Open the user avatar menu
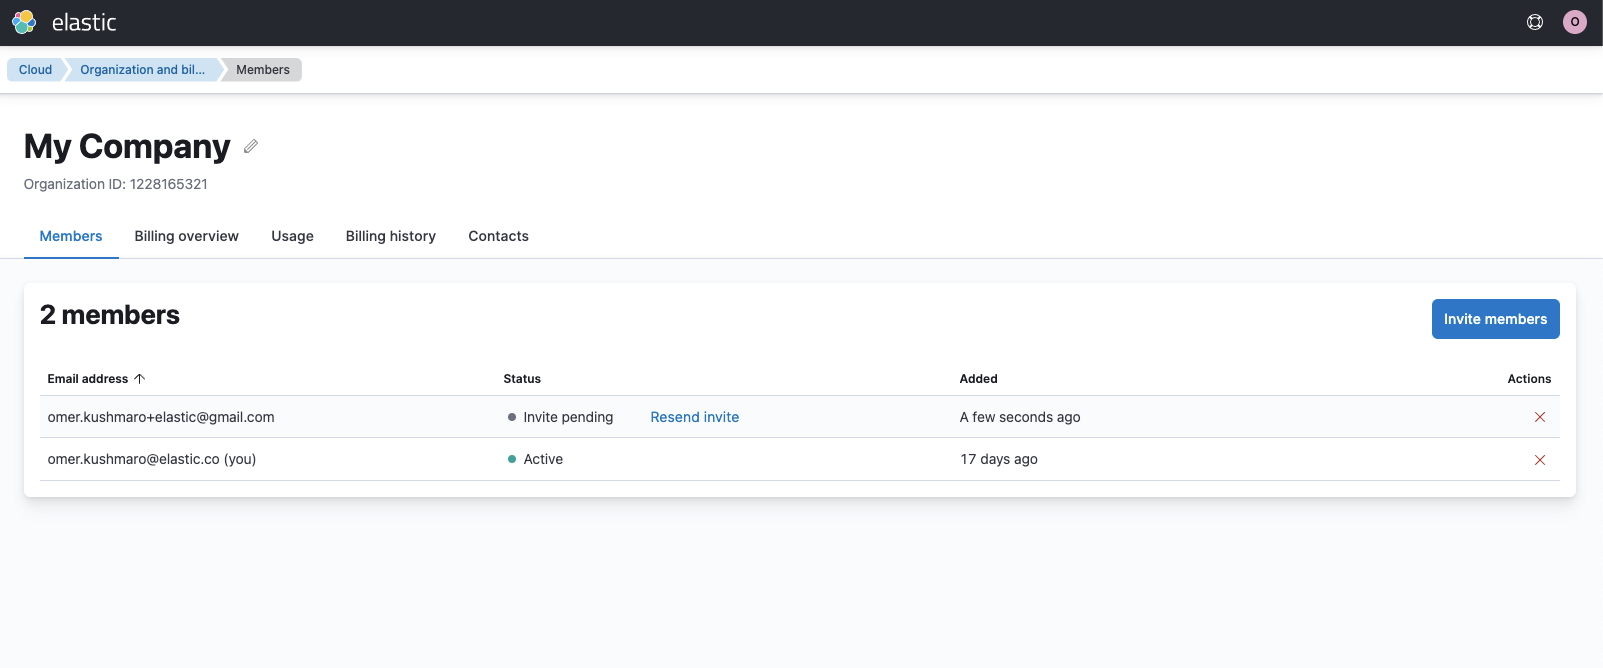The width and height of the screenshot is (1603, 668). [1575, 22]
